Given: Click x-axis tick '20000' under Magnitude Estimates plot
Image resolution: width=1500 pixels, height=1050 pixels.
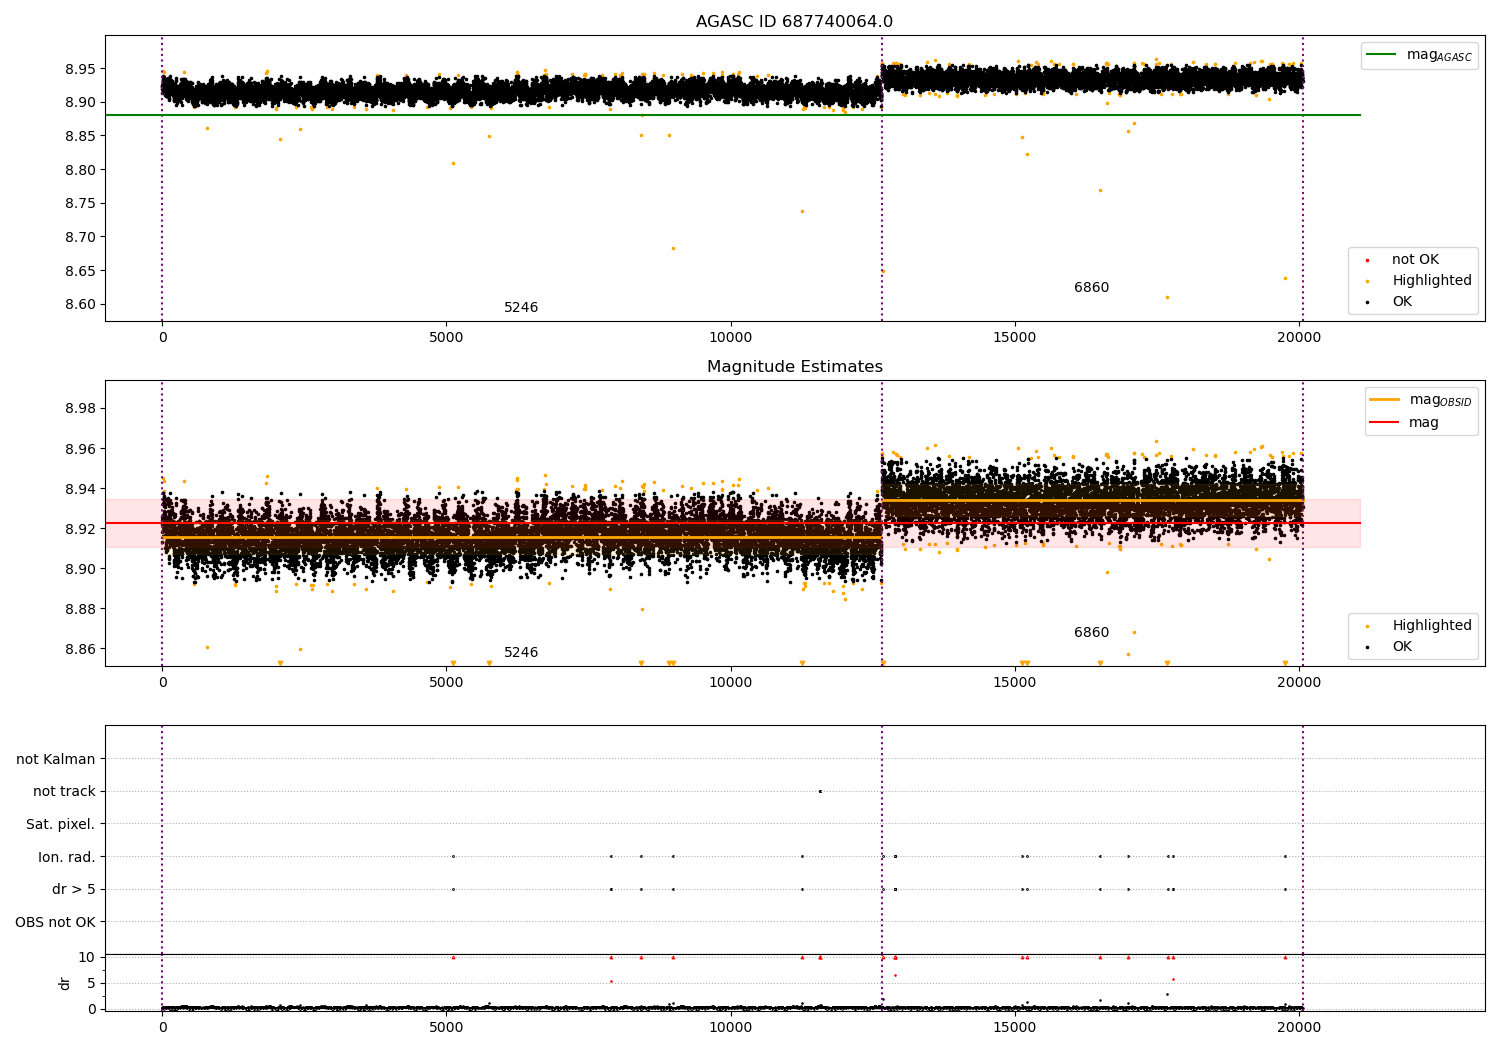Looking at the screenshot, I should [1299, 683].
